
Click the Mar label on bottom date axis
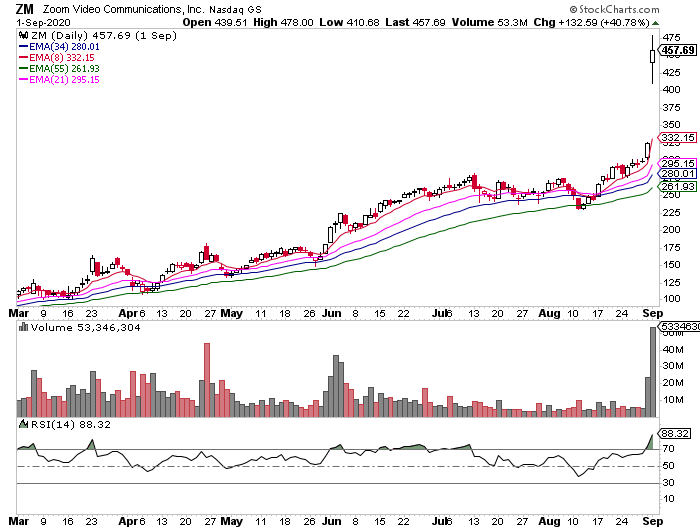tap(19, 521)
